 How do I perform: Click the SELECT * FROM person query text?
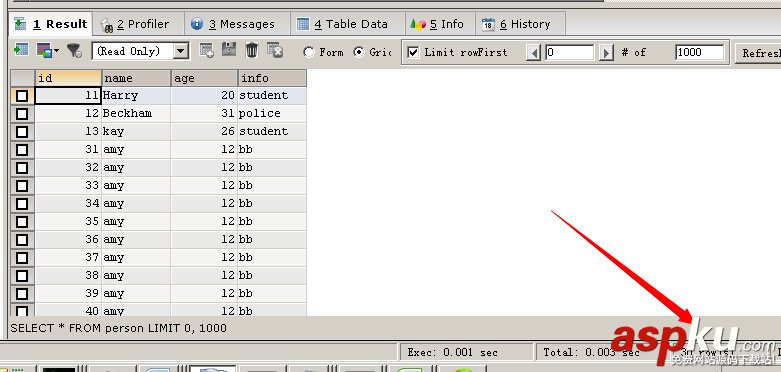coord(119,328)
